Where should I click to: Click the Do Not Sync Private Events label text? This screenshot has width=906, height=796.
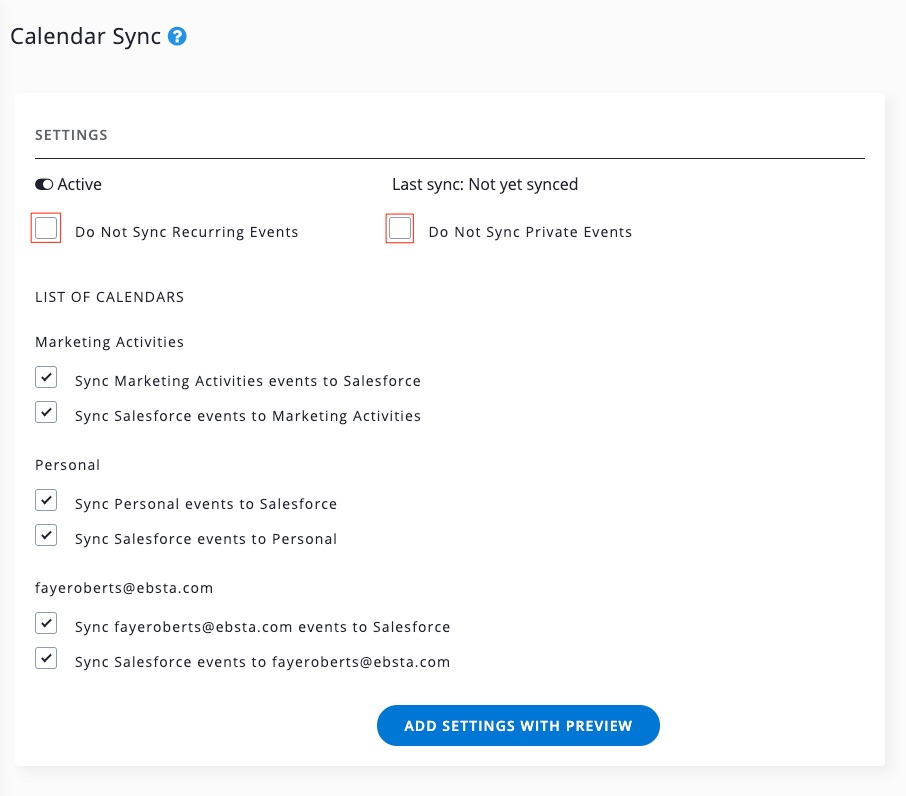click(530, 232)
